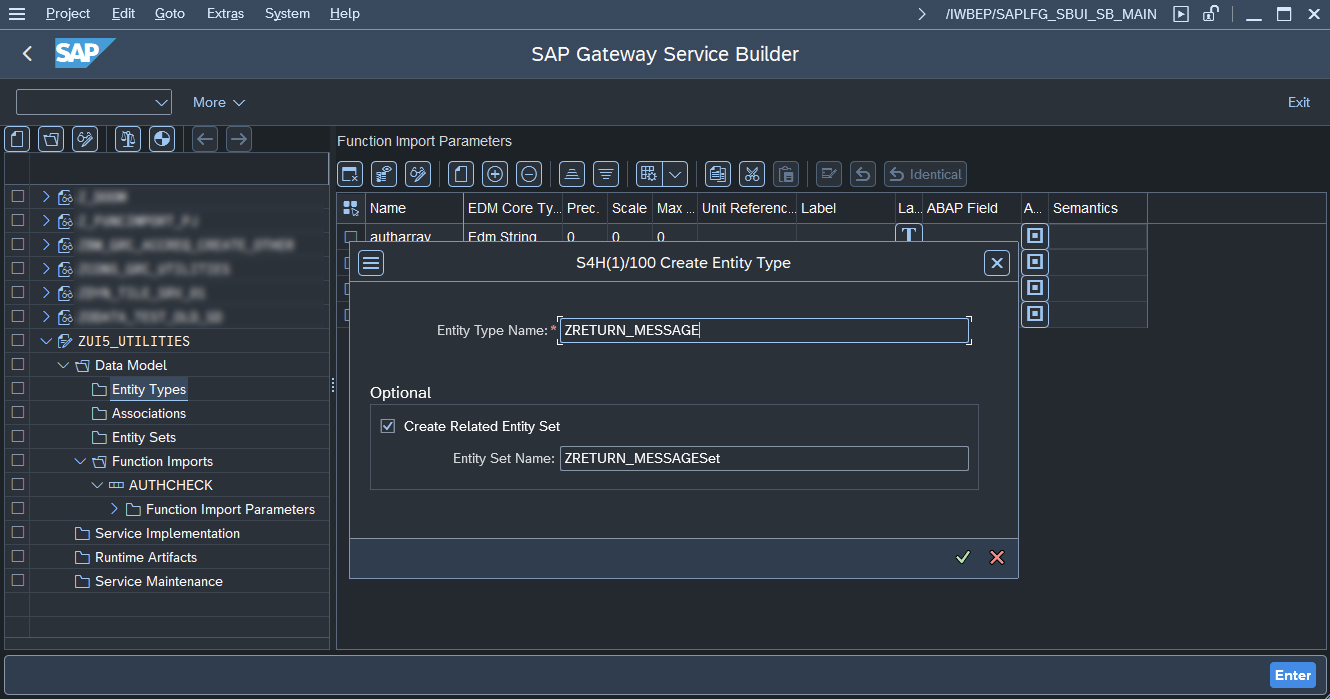
Task: Click the grid layout settings icon
Action: click(x=649, y=174)
